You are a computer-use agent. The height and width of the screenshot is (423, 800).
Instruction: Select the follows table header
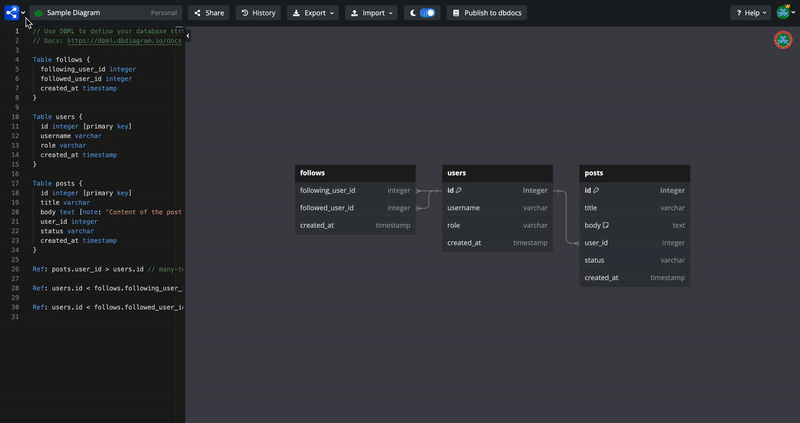tap(355, 173)
